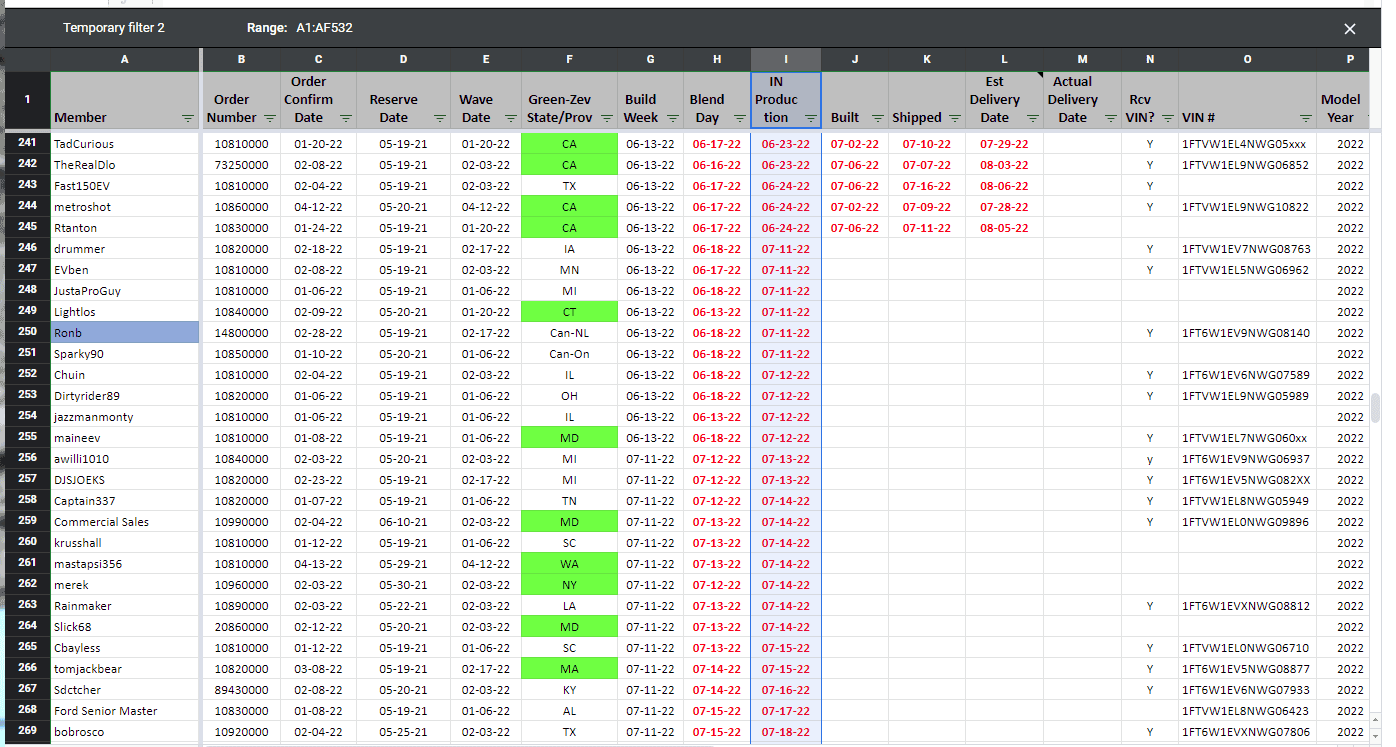Click the Ronb member cell
The image size is (1396, 747).
(x=125, y=333)
